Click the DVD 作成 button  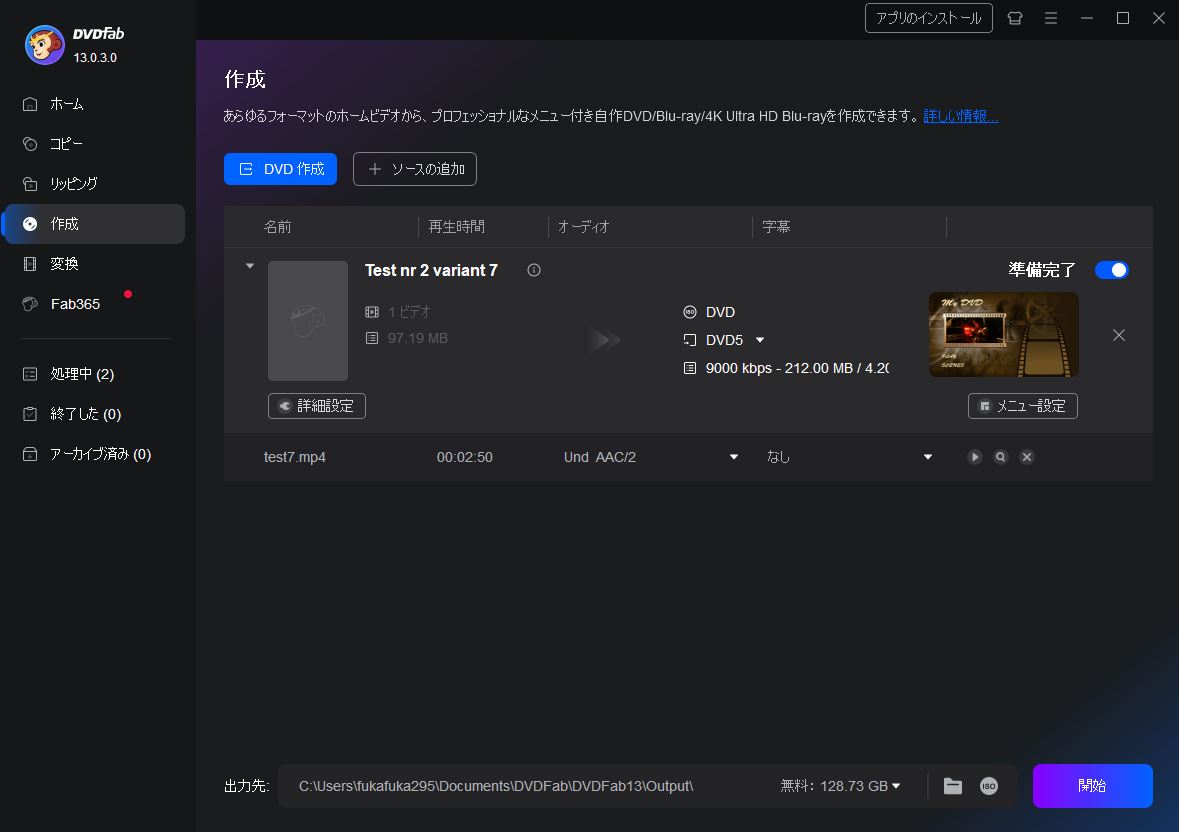(x=280, y=169)
